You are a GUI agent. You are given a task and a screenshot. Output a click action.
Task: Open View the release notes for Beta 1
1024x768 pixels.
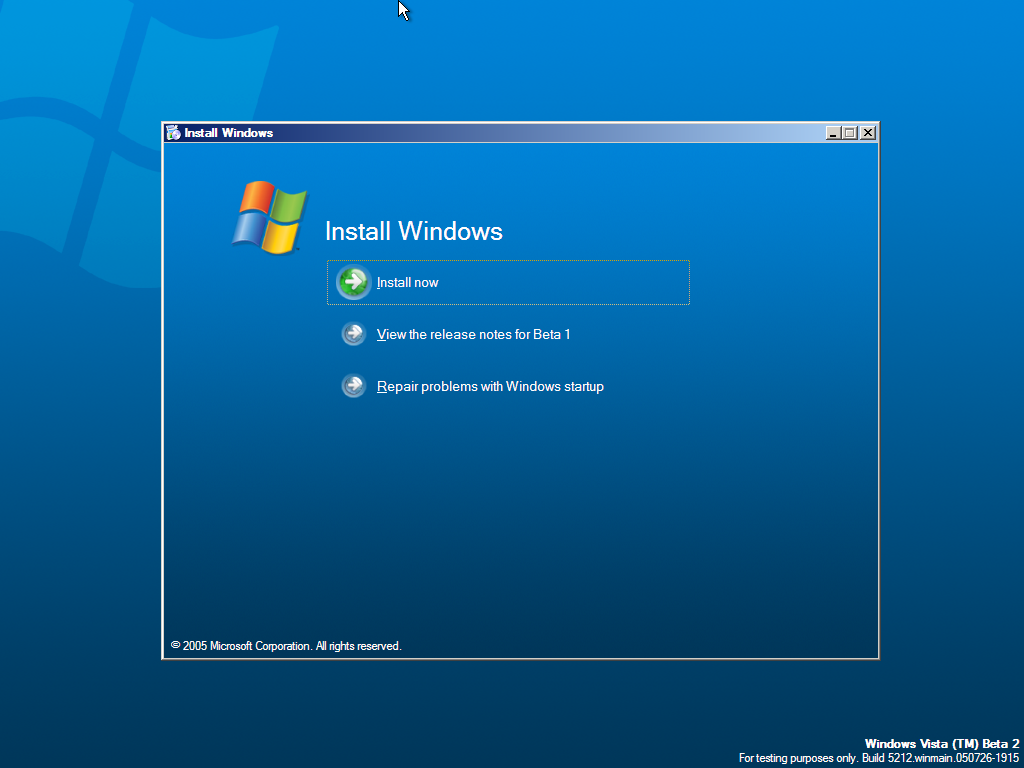pyautogui.click(x=473, y=334)
